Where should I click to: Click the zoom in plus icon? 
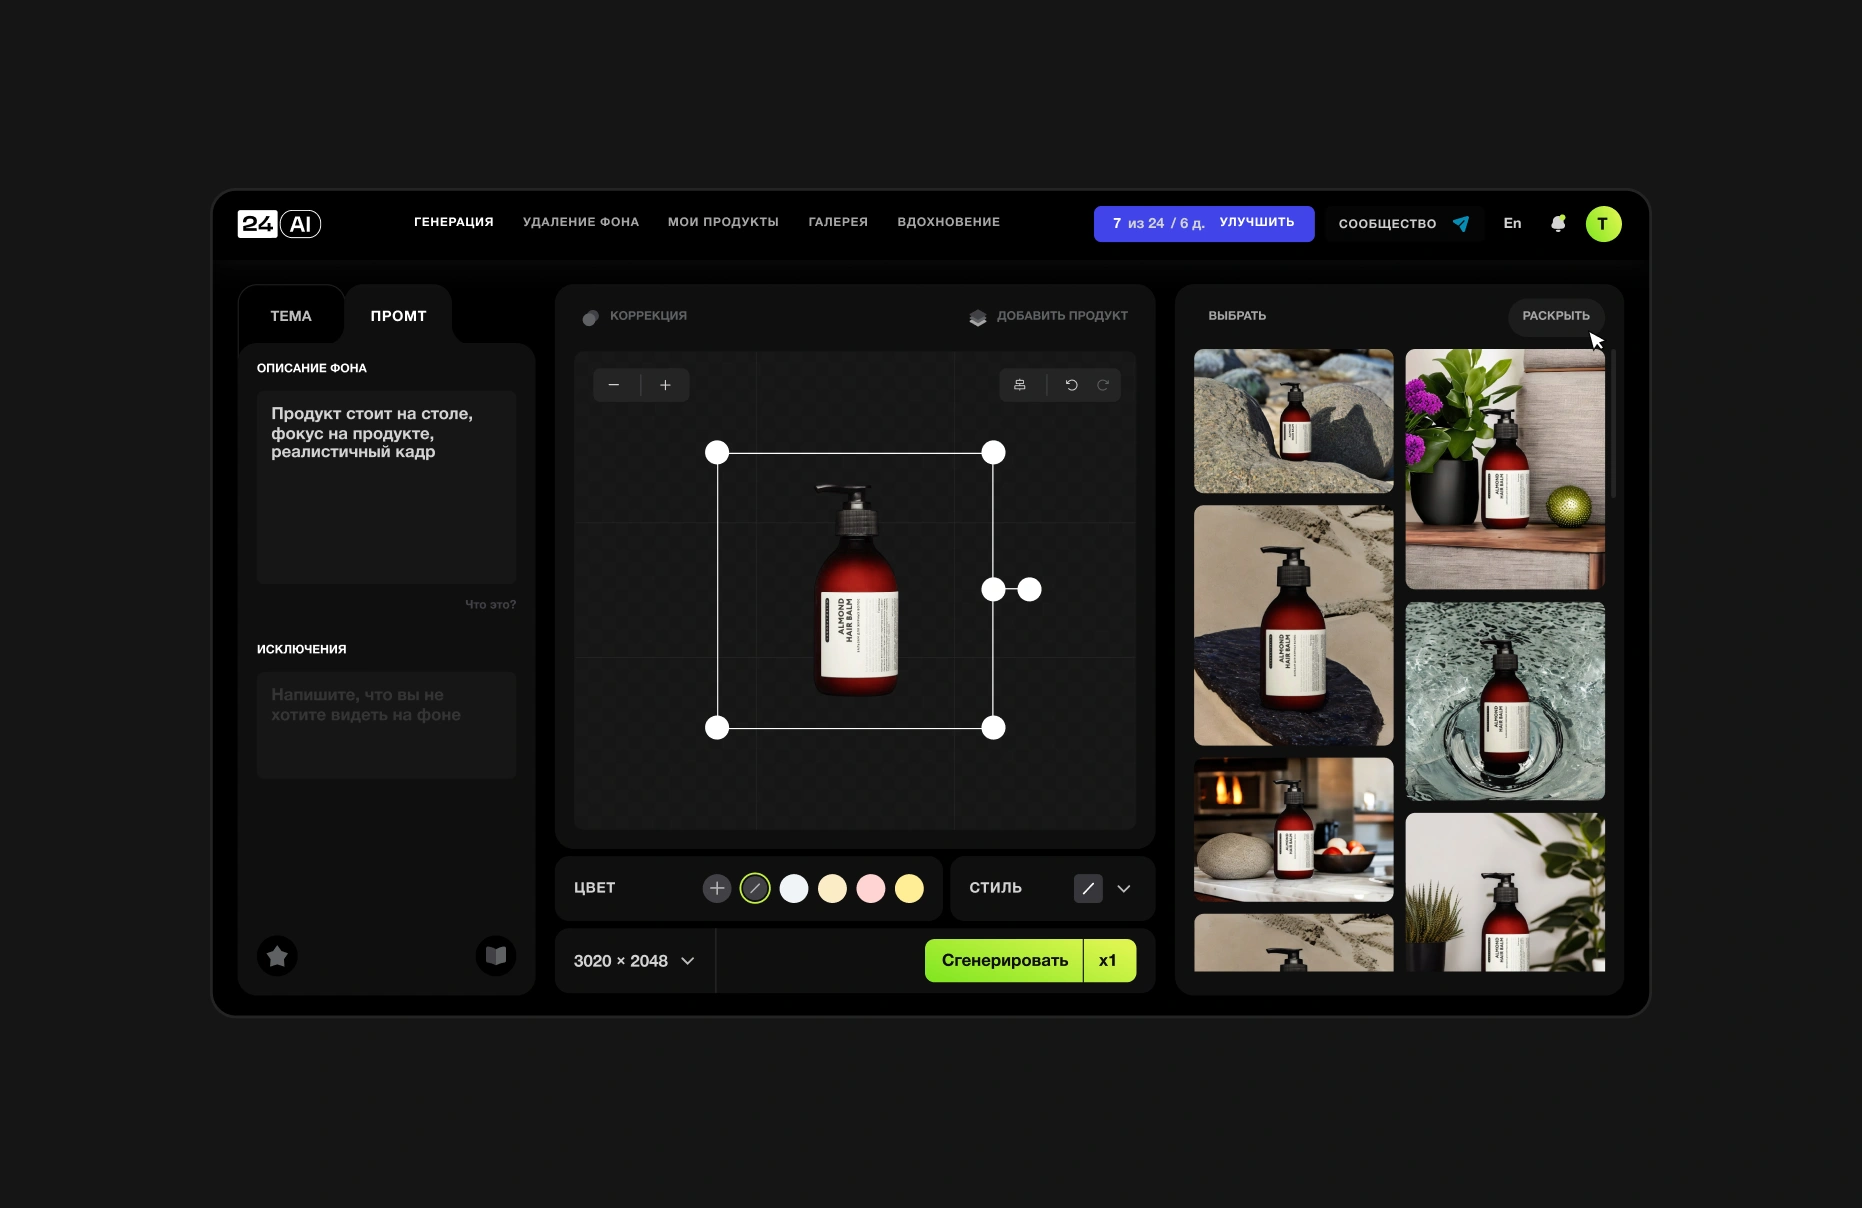point(665,385)
